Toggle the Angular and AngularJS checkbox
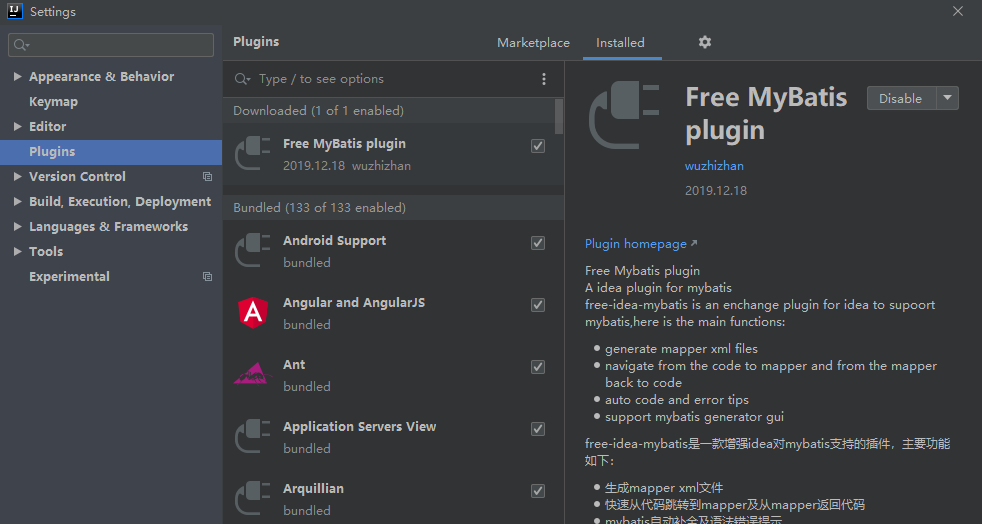This screenshot has width=982, height=524. (537, 305)
